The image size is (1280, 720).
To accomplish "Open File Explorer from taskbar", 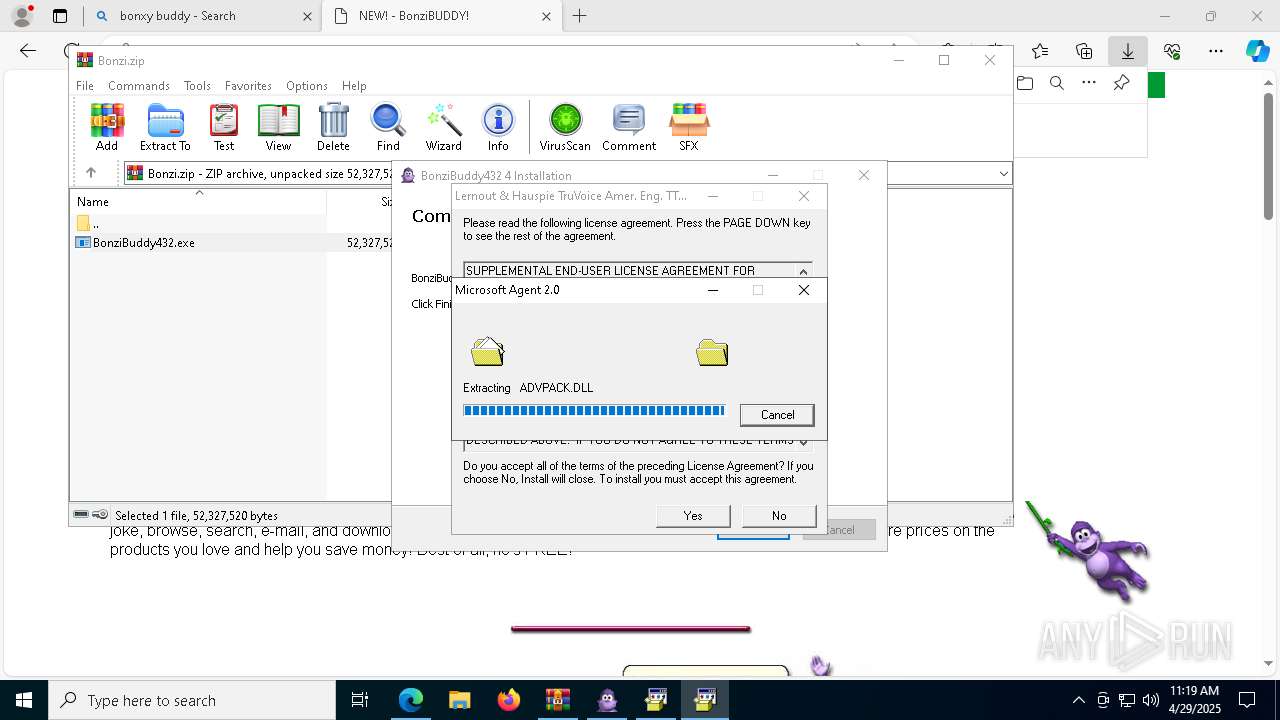I will point(459,700).
